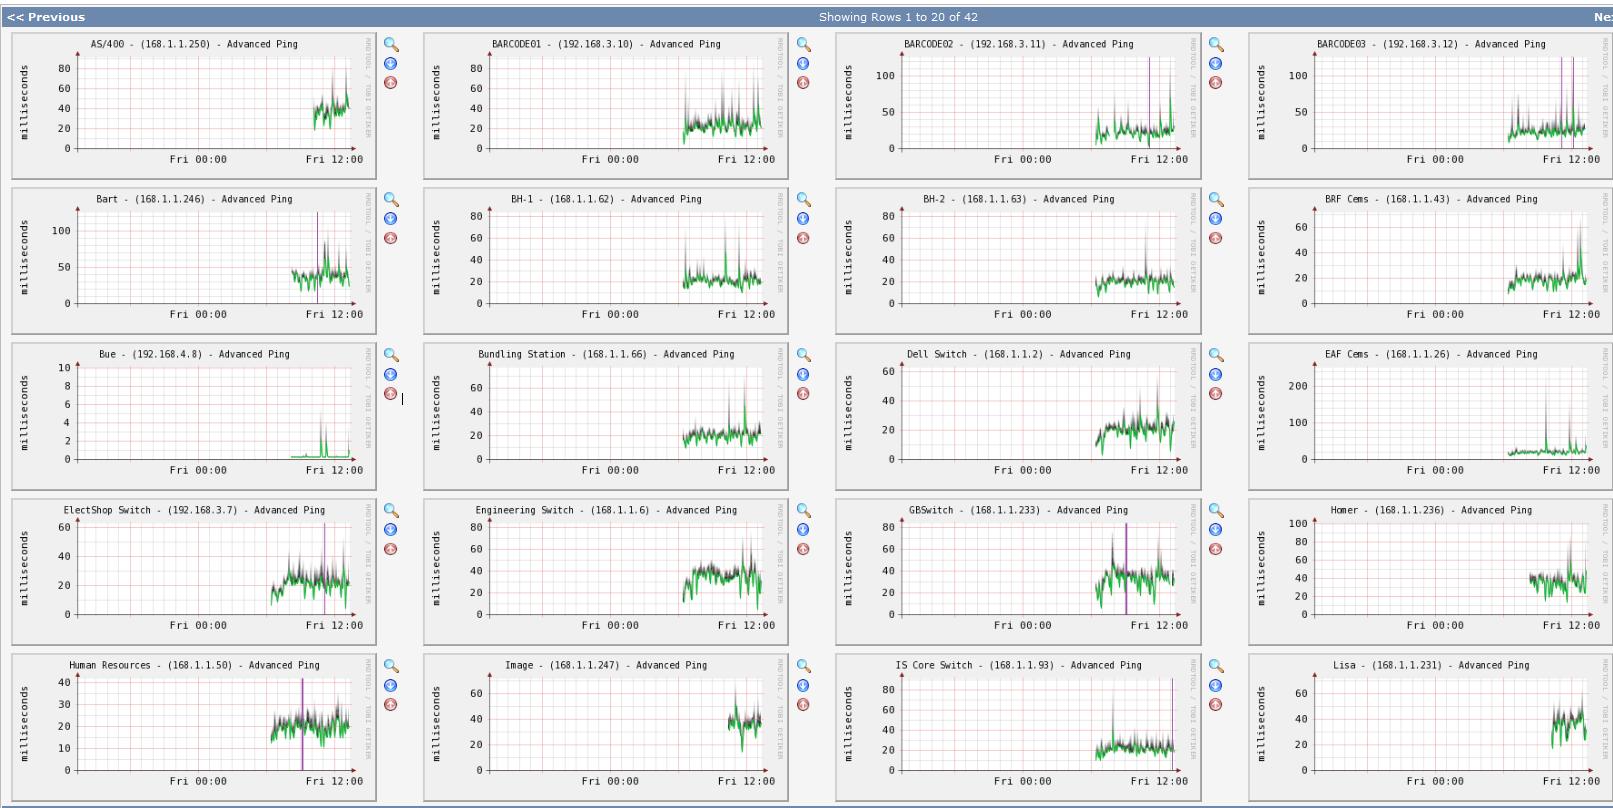Zoom the Engineering Switch graph with magnifier icon
This screenshot has width=1613, height=808.
pyautogui.click(x=803, y=511)
